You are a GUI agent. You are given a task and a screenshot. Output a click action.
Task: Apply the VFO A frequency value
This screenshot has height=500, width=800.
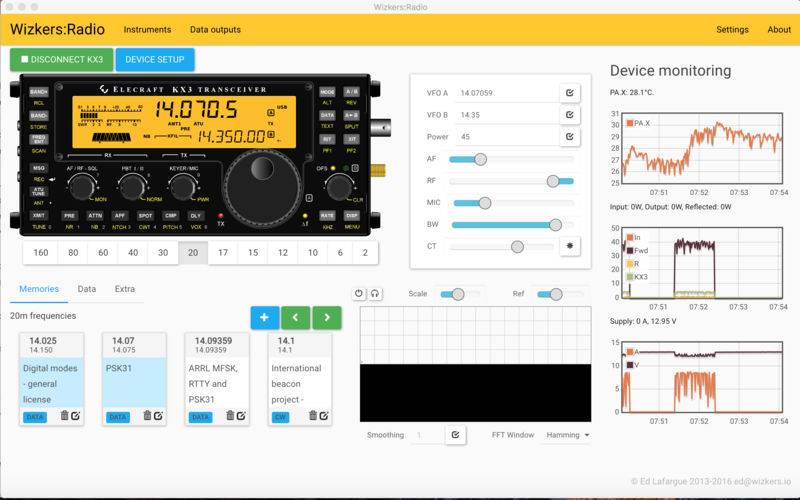pos(569,93)
